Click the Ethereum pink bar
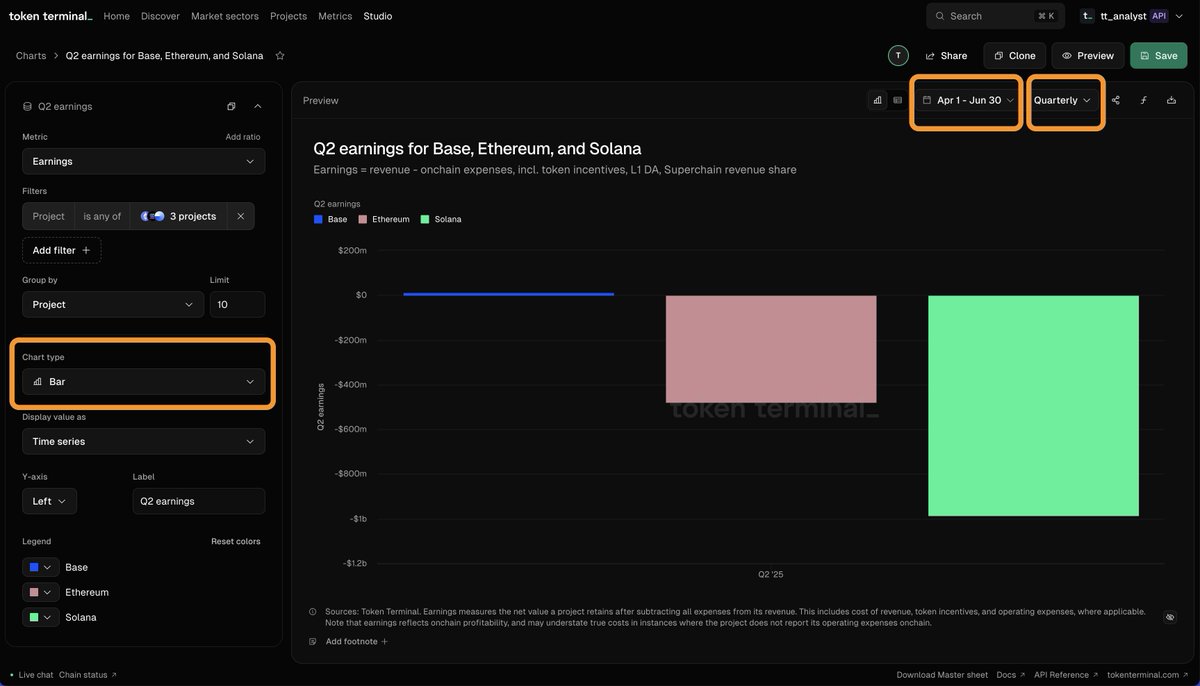This screenshot has width=1200, height=686. pyautogui.click(x=771, y=349)
